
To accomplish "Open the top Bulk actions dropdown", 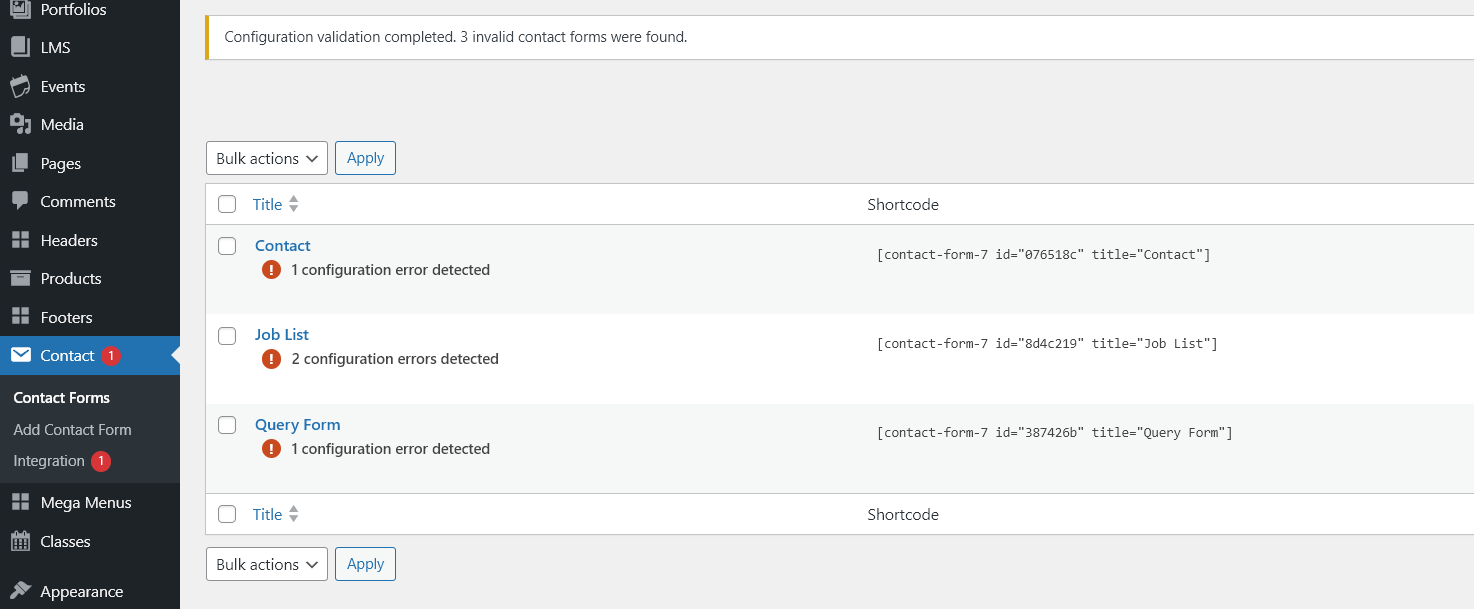I will (x=266, y=158).
